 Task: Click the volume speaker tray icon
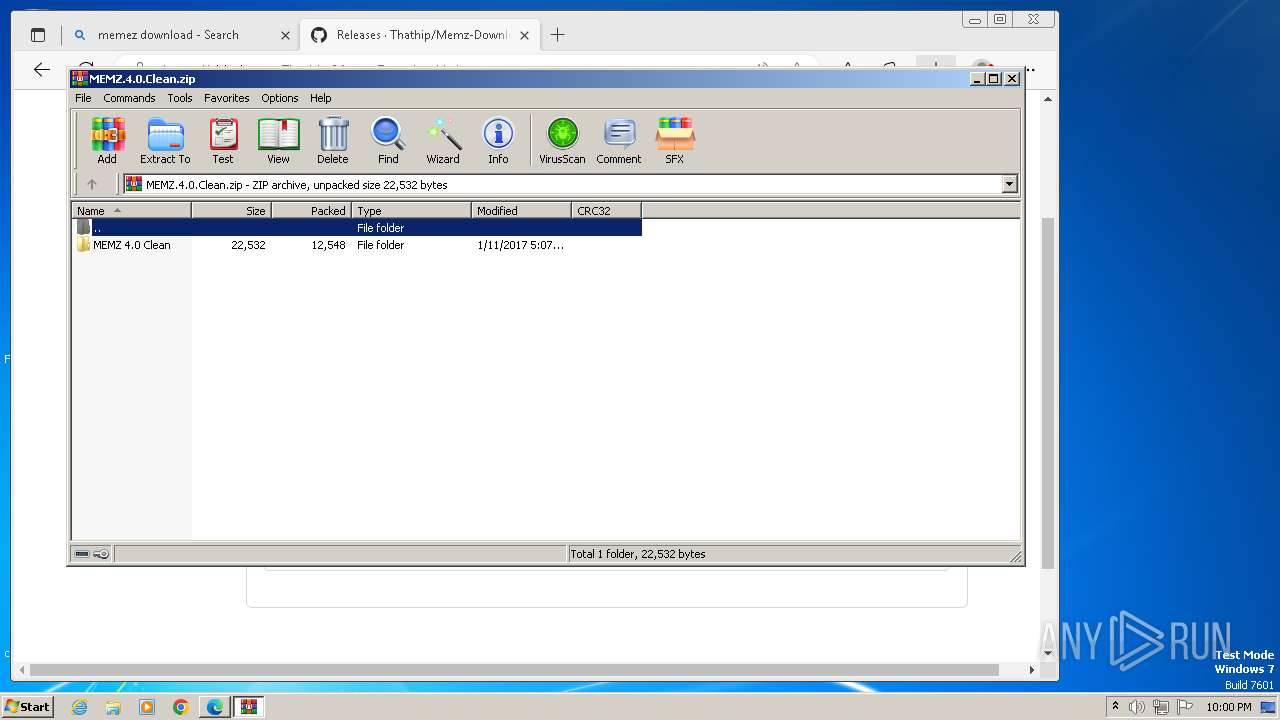[1137, 707]
